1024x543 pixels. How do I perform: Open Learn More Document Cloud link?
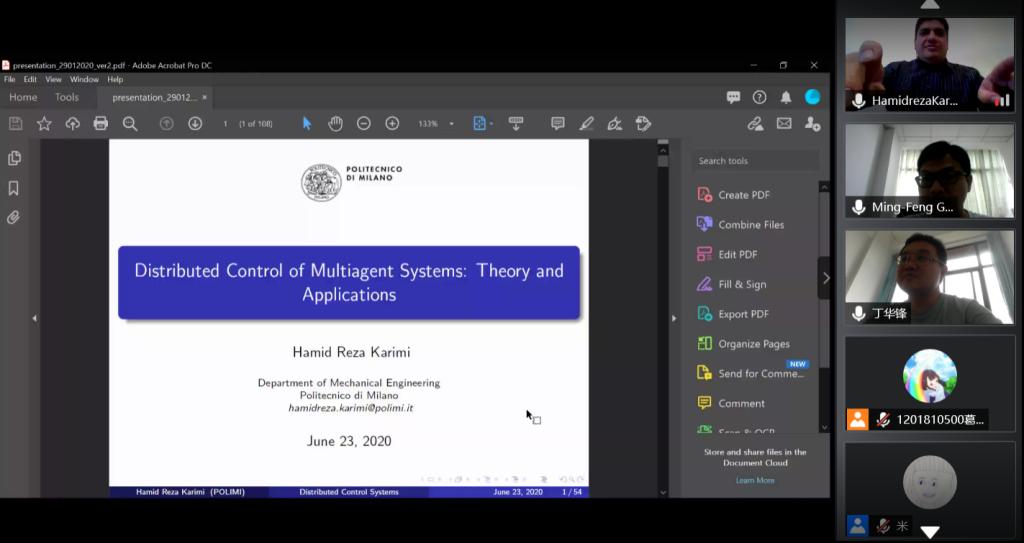754,480
